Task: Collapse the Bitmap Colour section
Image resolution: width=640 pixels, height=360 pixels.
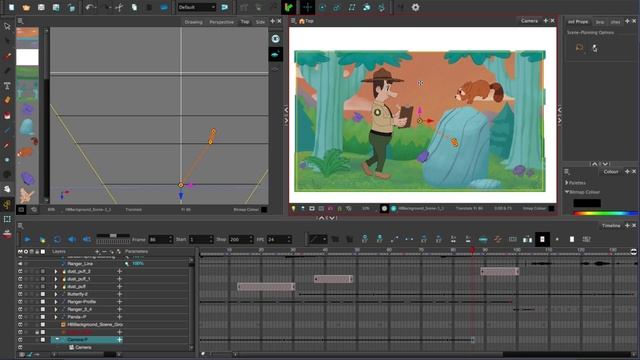Action: tap(567, 192)
